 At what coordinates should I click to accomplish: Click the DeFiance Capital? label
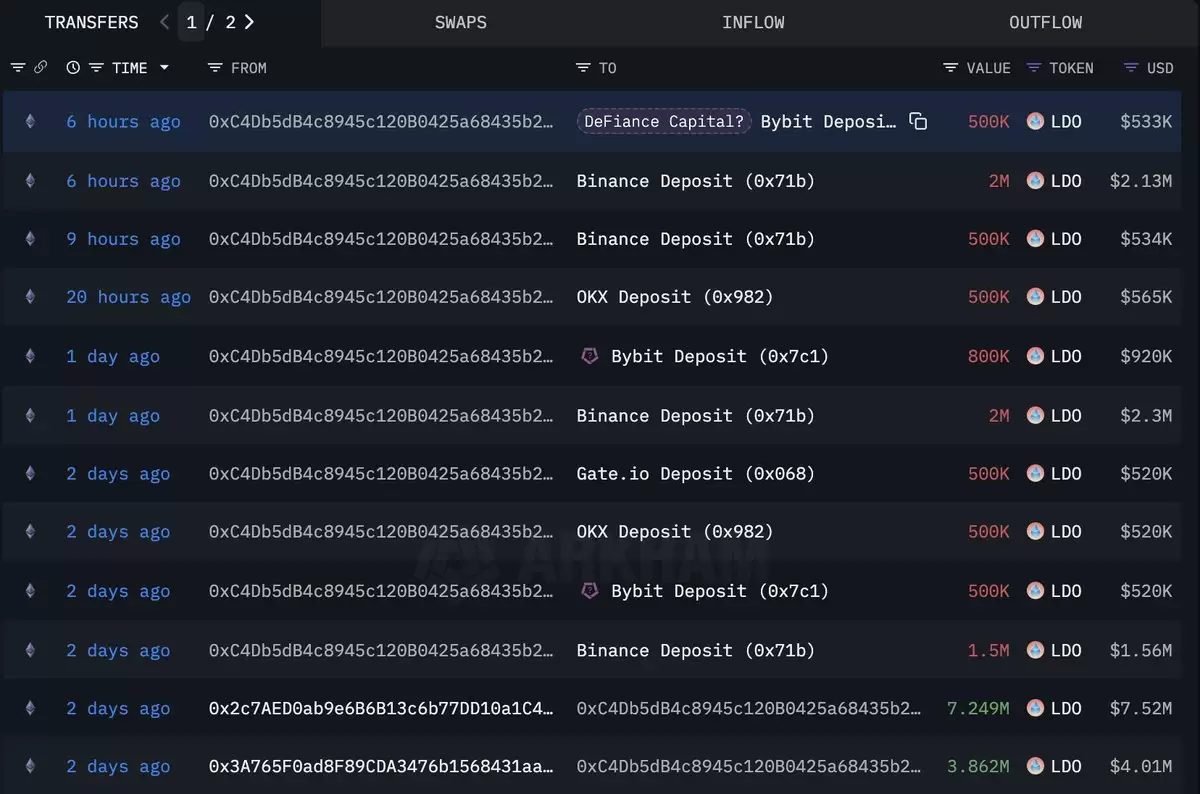[x=664, y=122]
